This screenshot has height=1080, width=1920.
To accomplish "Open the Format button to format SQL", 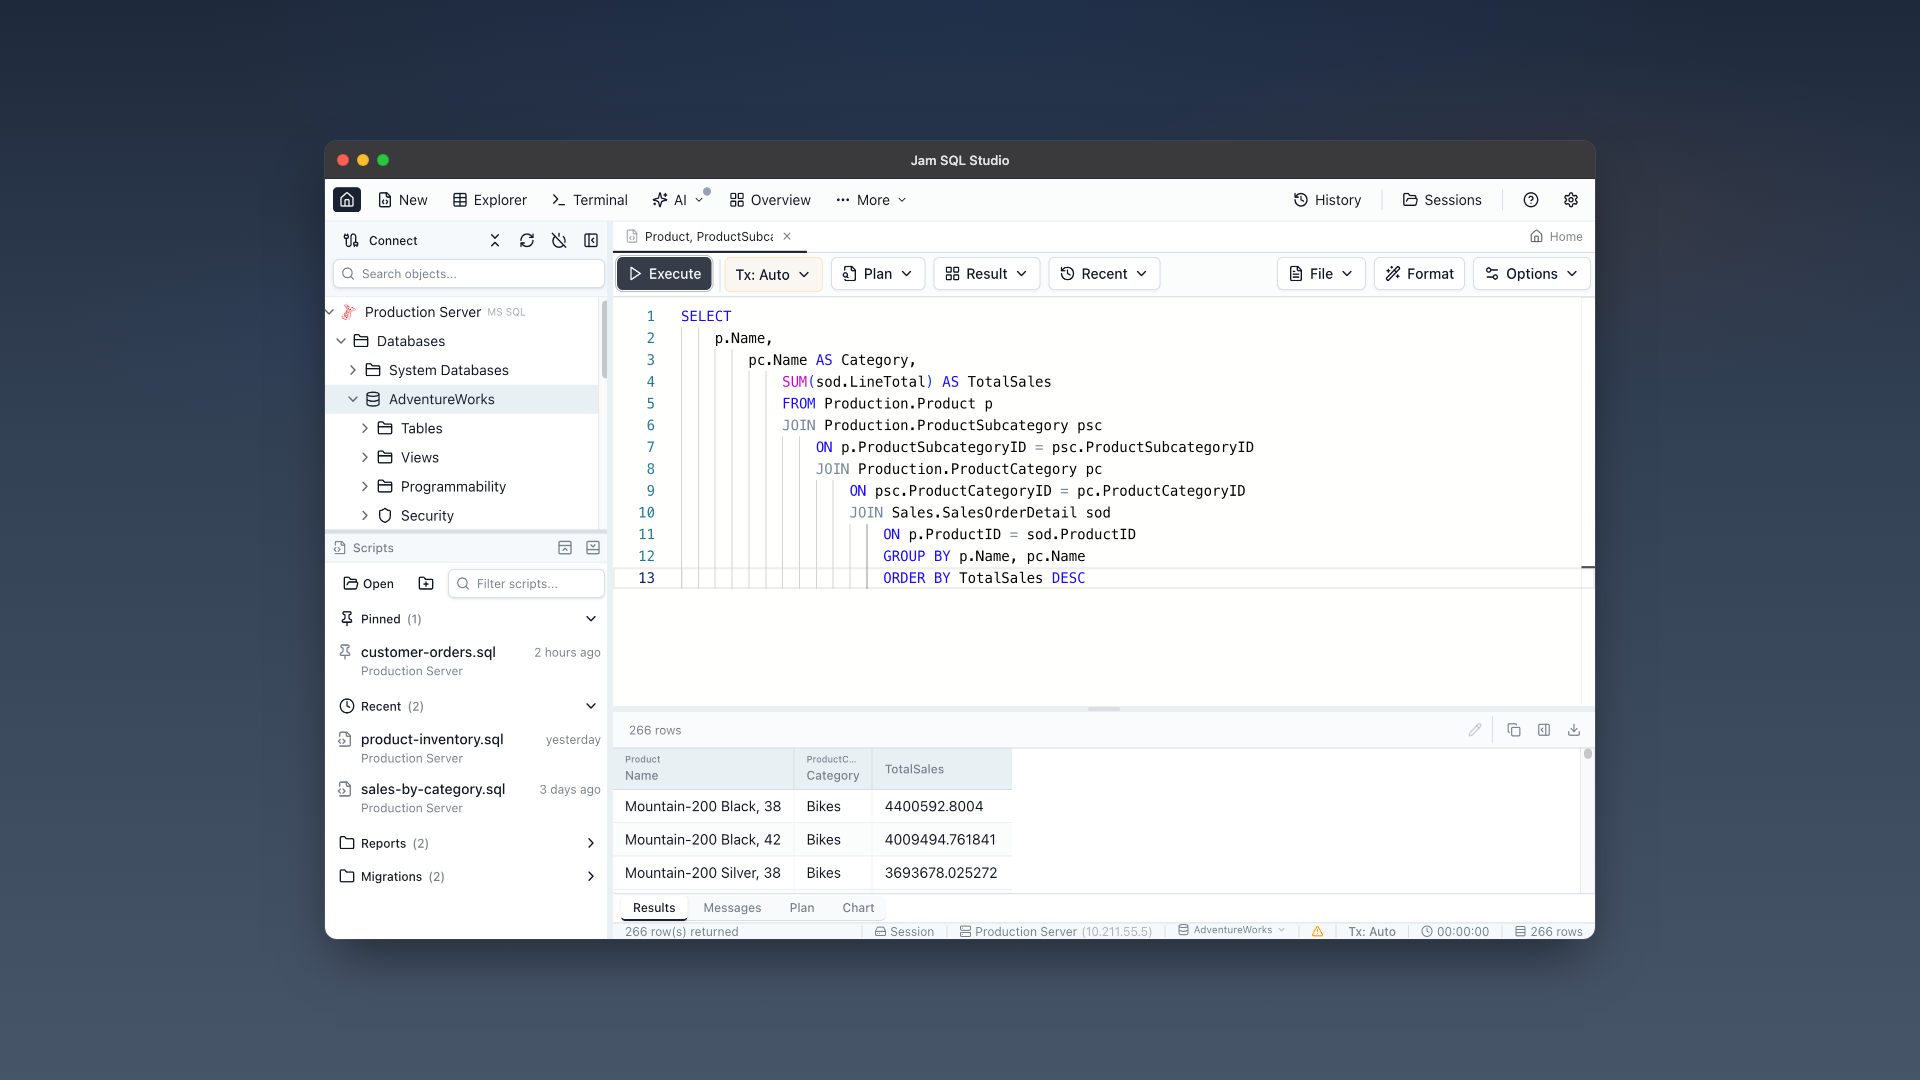I will click(1419, 273).
